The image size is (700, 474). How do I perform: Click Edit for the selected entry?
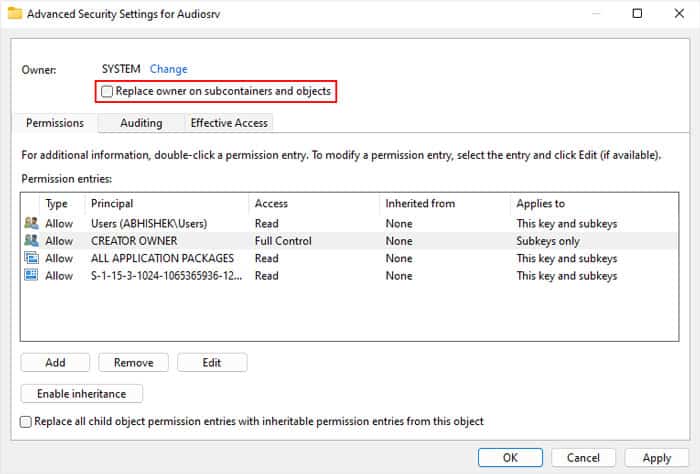point(212,362)
